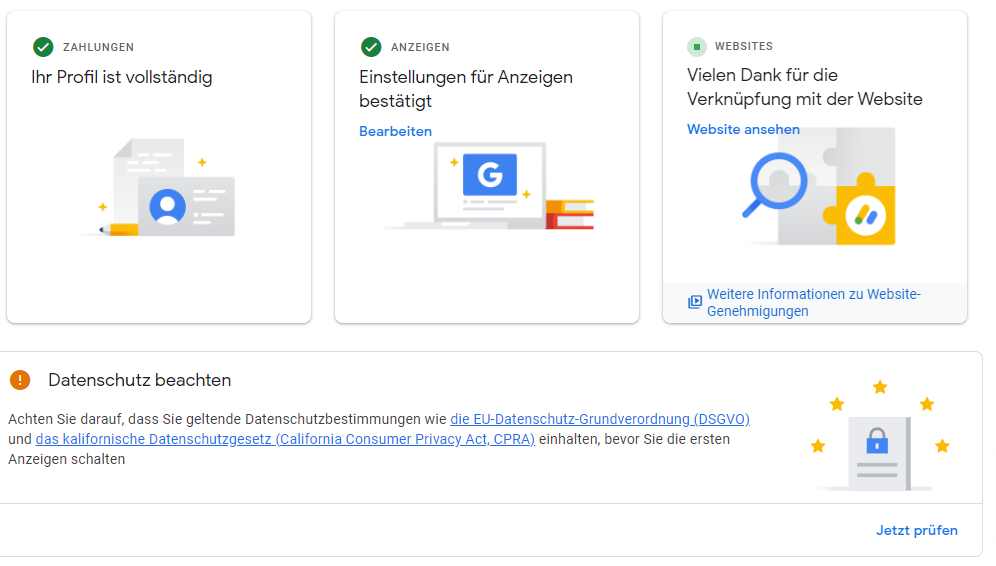Click the profile ID card illustration
996x566 pixels.
point(185,206)
